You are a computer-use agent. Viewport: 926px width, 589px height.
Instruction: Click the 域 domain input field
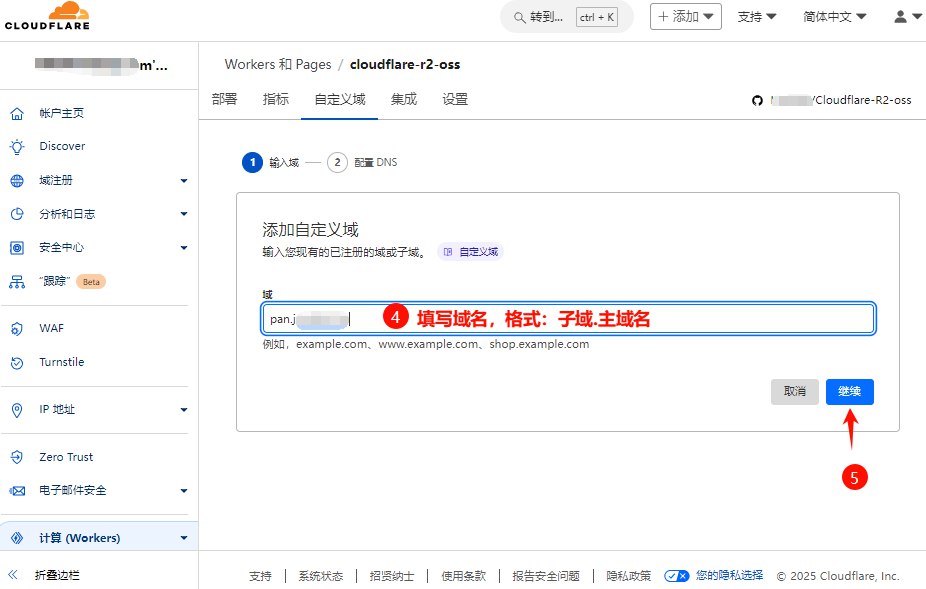coord(600,319)
